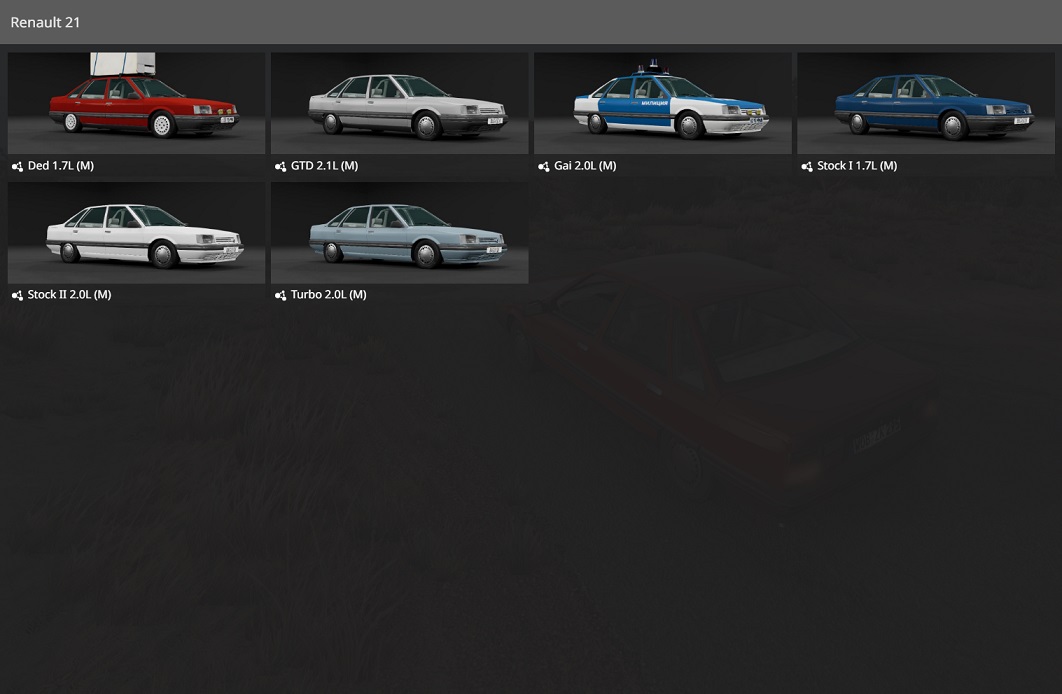Choose the light blue Turbo car thumbnail
Viewport: 1062px width, 694px height.
click(x=399, y=233)
